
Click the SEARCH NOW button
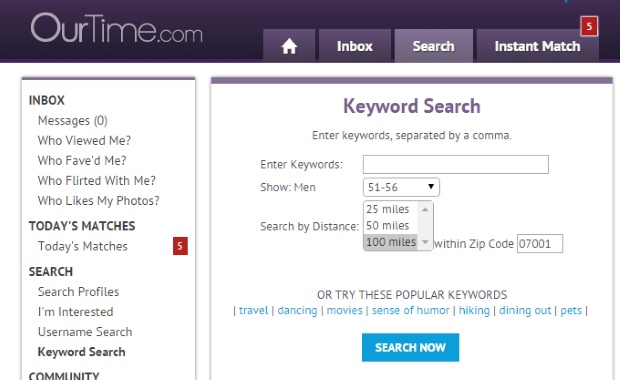(410, 347)
